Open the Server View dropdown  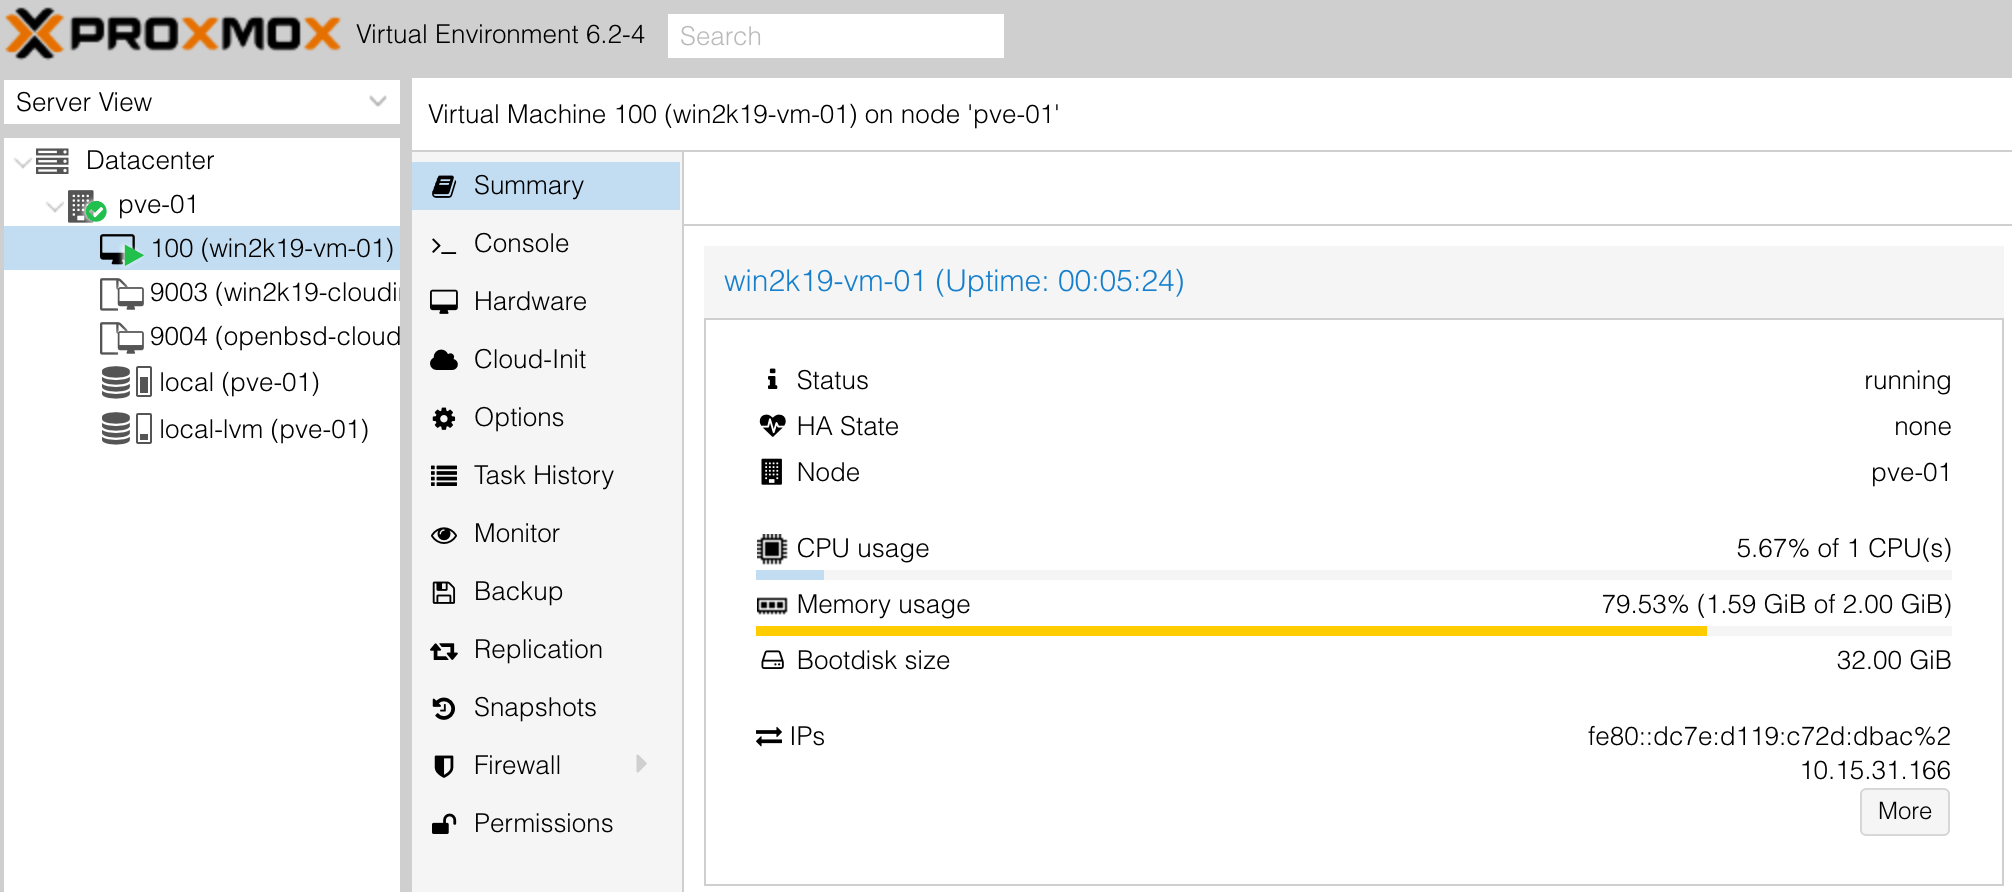pyautogui.click(x=378, y=101)
